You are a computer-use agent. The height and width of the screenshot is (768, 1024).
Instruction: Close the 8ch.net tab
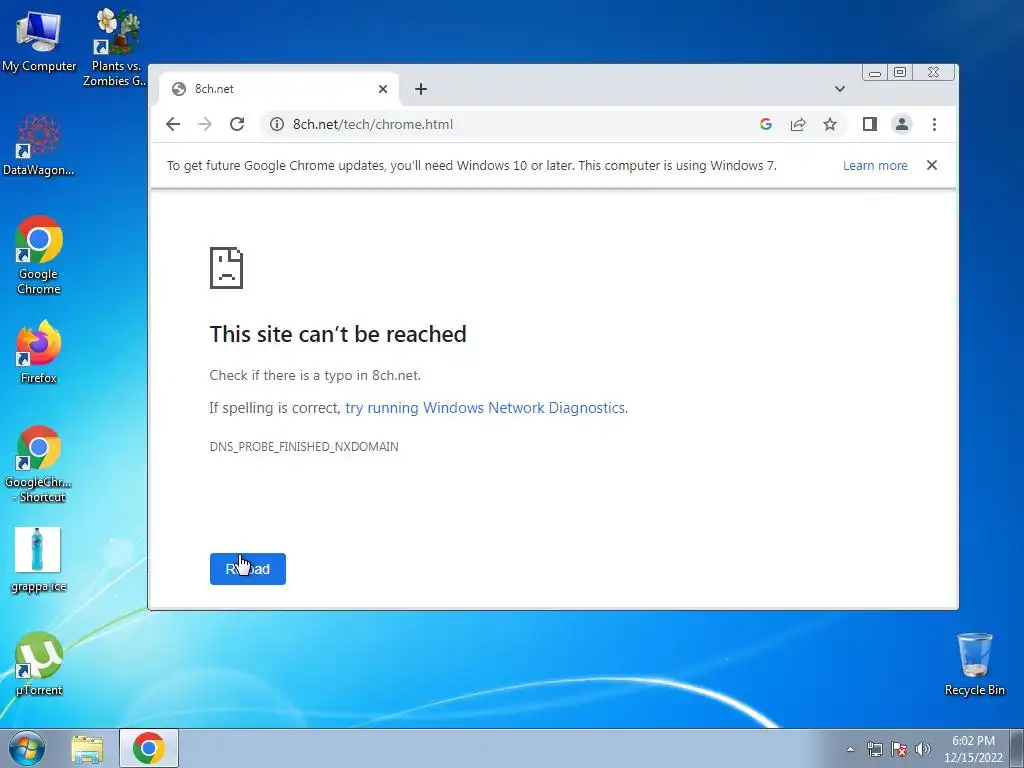383,89
